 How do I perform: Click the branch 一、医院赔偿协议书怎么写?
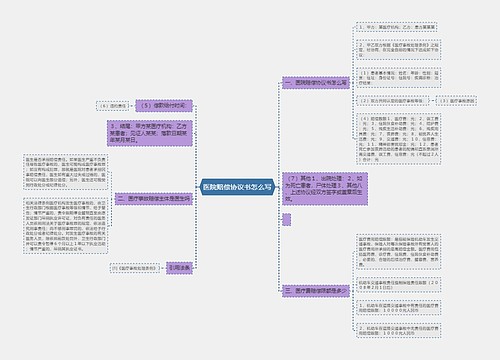tap(316, 83)
